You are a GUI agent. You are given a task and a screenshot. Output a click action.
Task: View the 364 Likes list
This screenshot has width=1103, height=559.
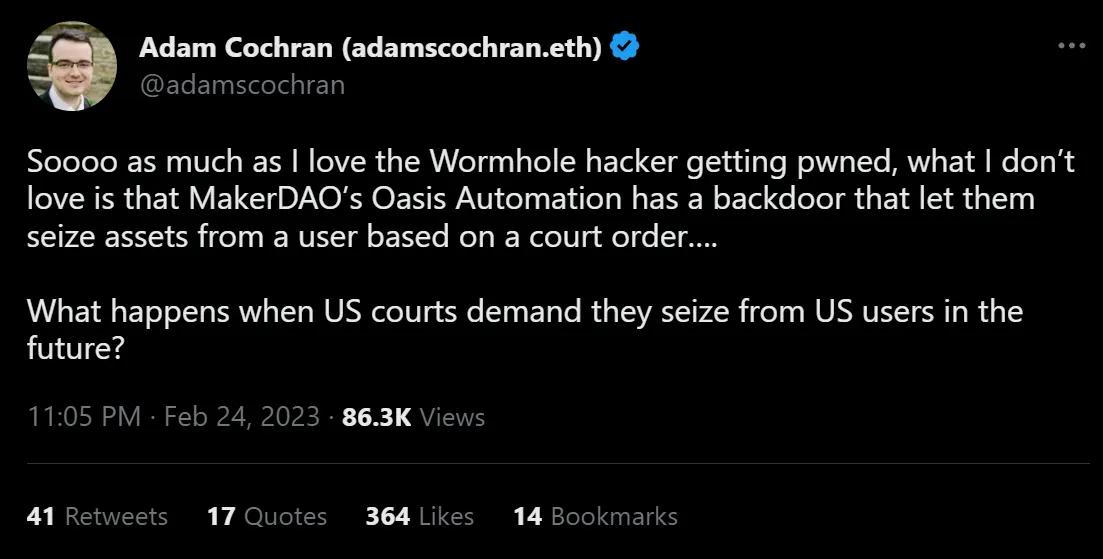[x=419, y=516]
